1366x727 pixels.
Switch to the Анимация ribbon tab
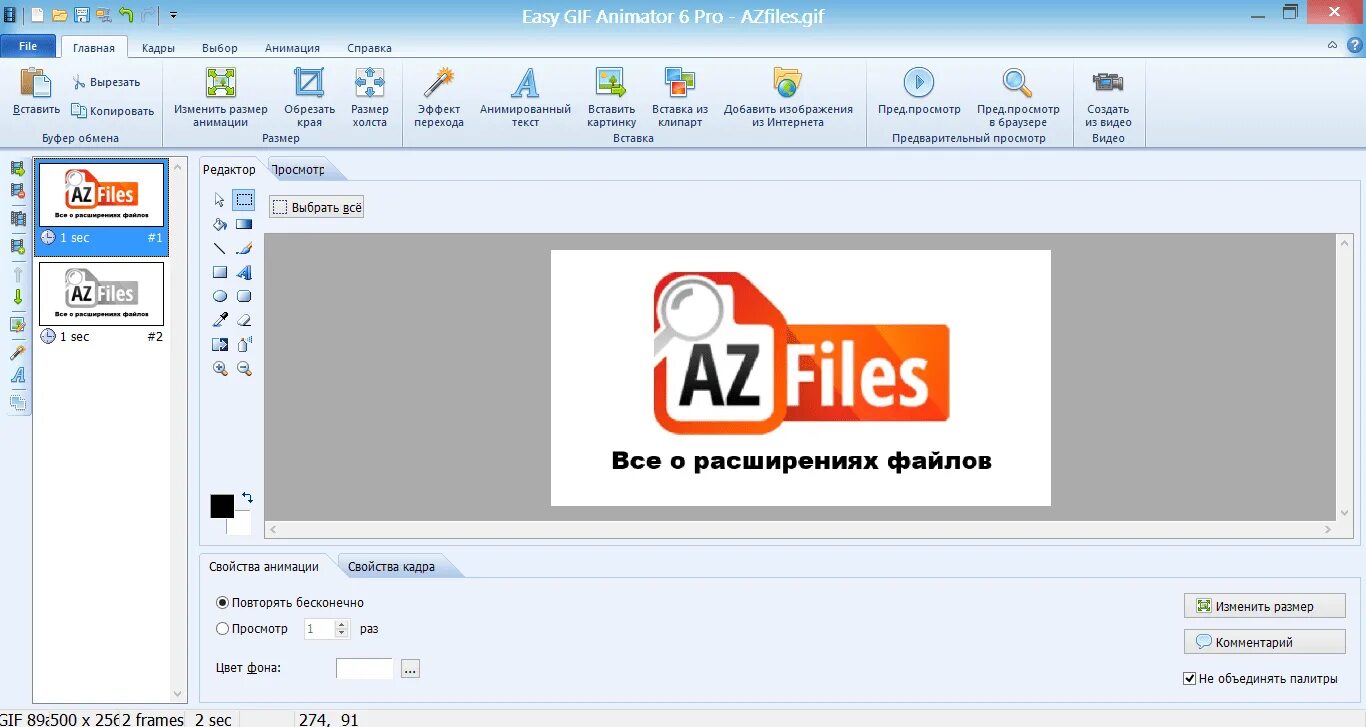(292, 48)
